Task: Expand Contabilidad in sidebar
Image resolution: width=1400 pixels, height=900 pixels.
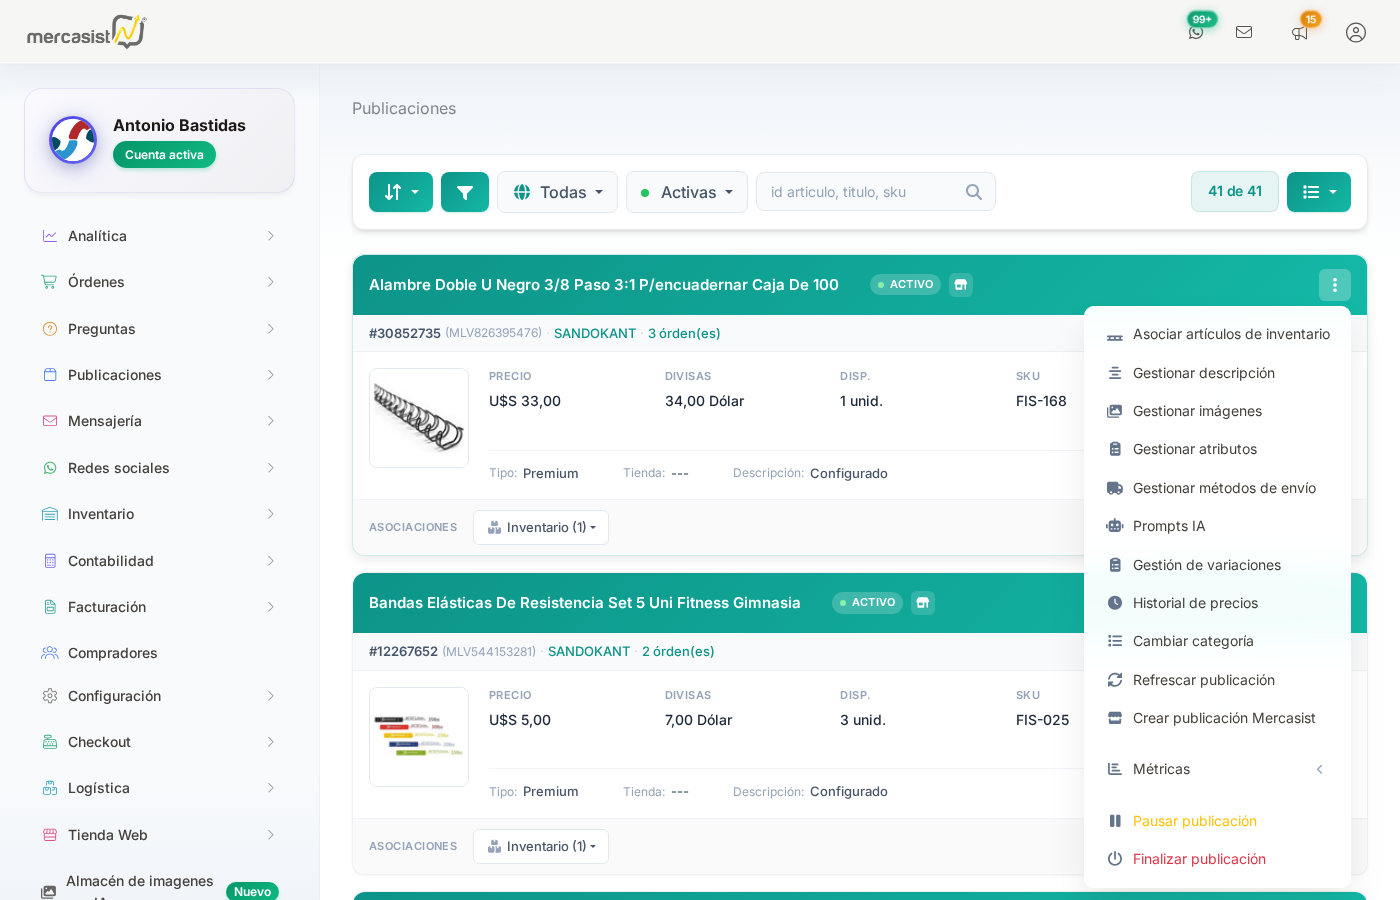Action: click(x=160, y=561)
